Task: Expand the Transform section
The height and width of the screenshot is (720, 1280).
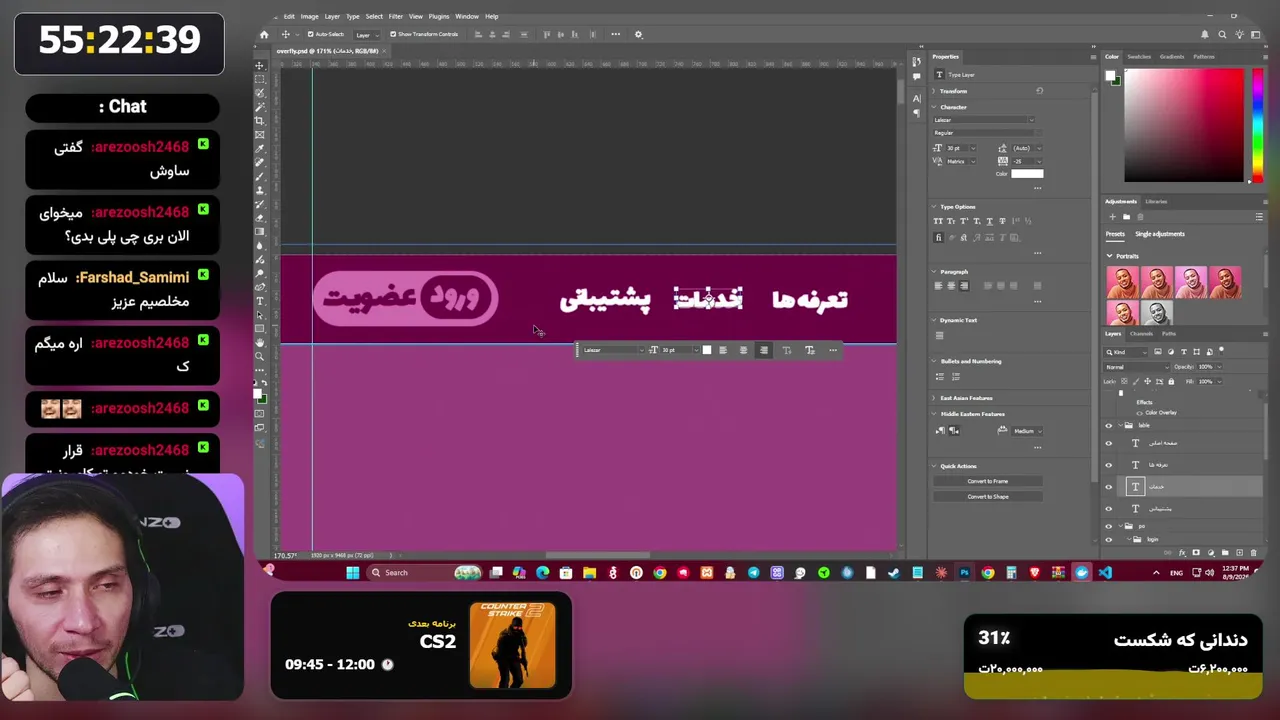Action: tap(934, 91)
